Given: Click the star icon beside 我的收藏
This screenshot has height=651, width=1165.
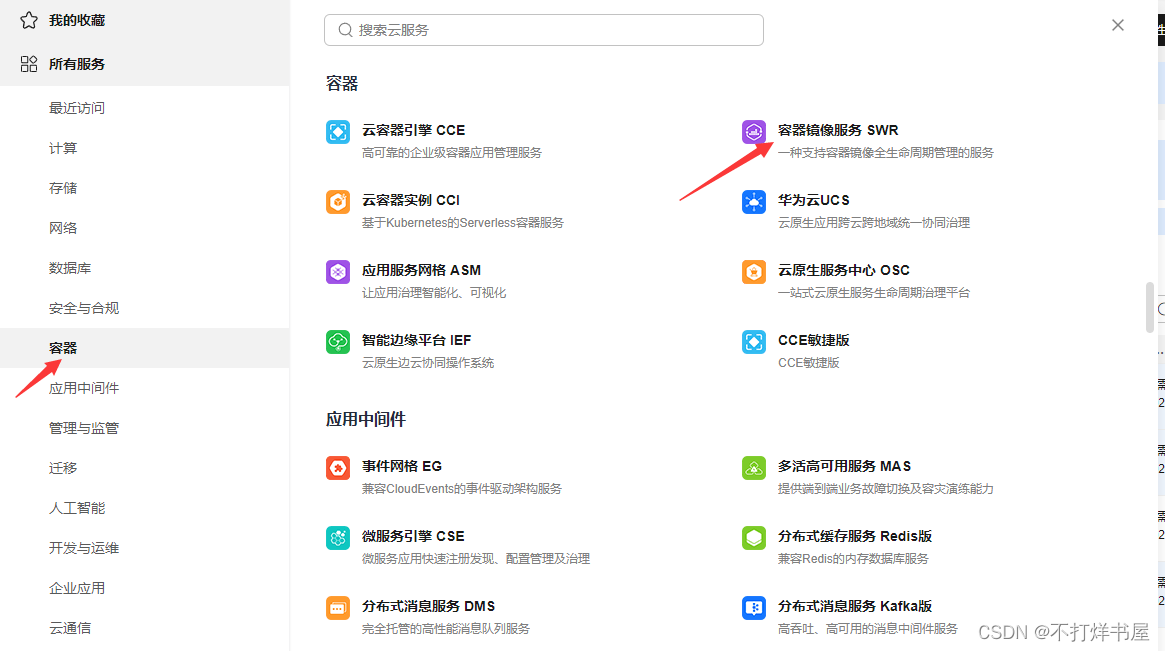Looking at the screenshot, I should [x=29, y=20].
